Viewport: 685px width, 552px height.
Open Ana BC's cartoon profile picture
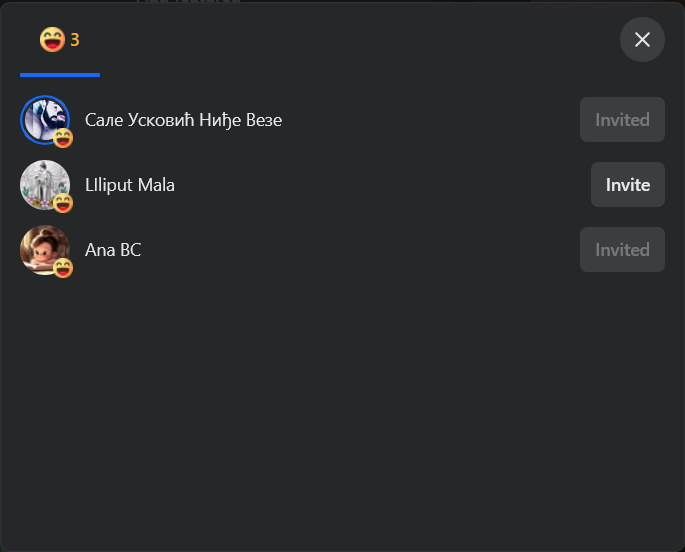[45, 249]
